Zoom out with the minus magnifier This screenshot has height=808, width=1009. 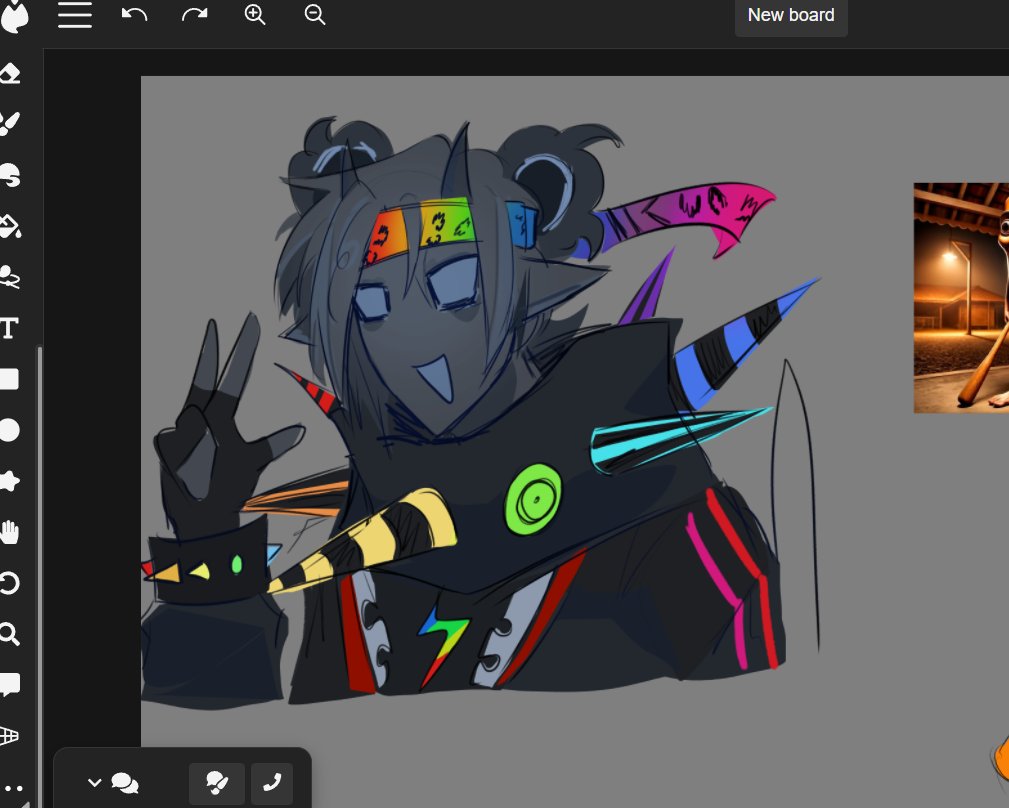315,14
